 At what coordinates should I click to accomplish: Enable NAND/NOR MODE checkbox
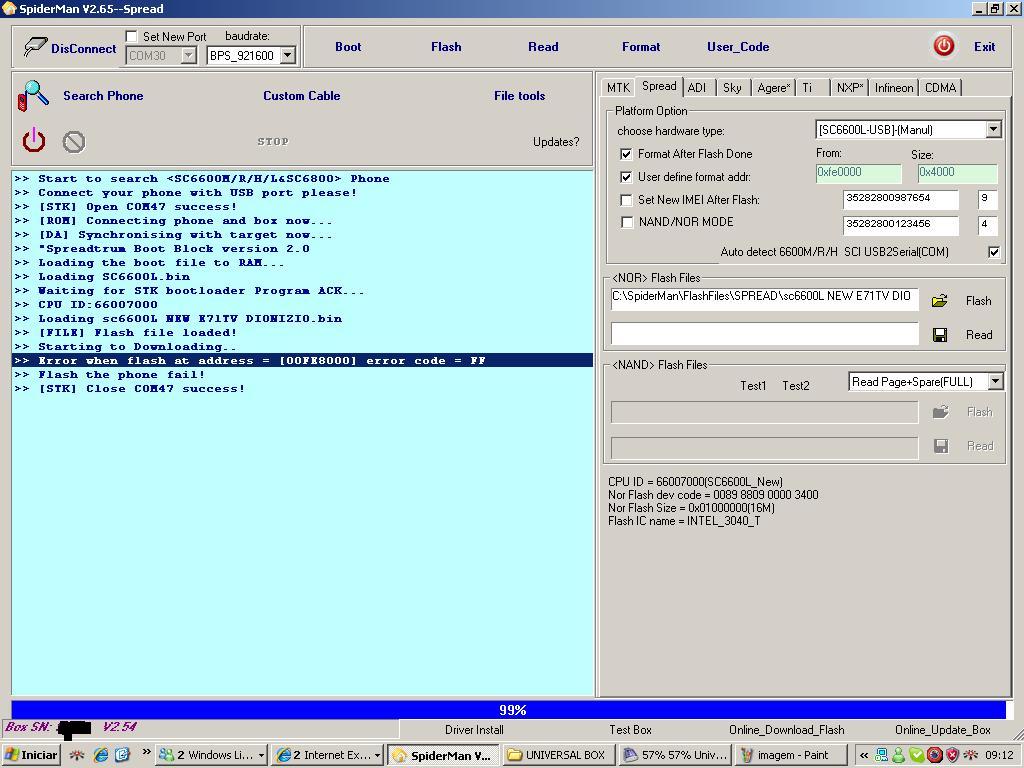[626, 222]
